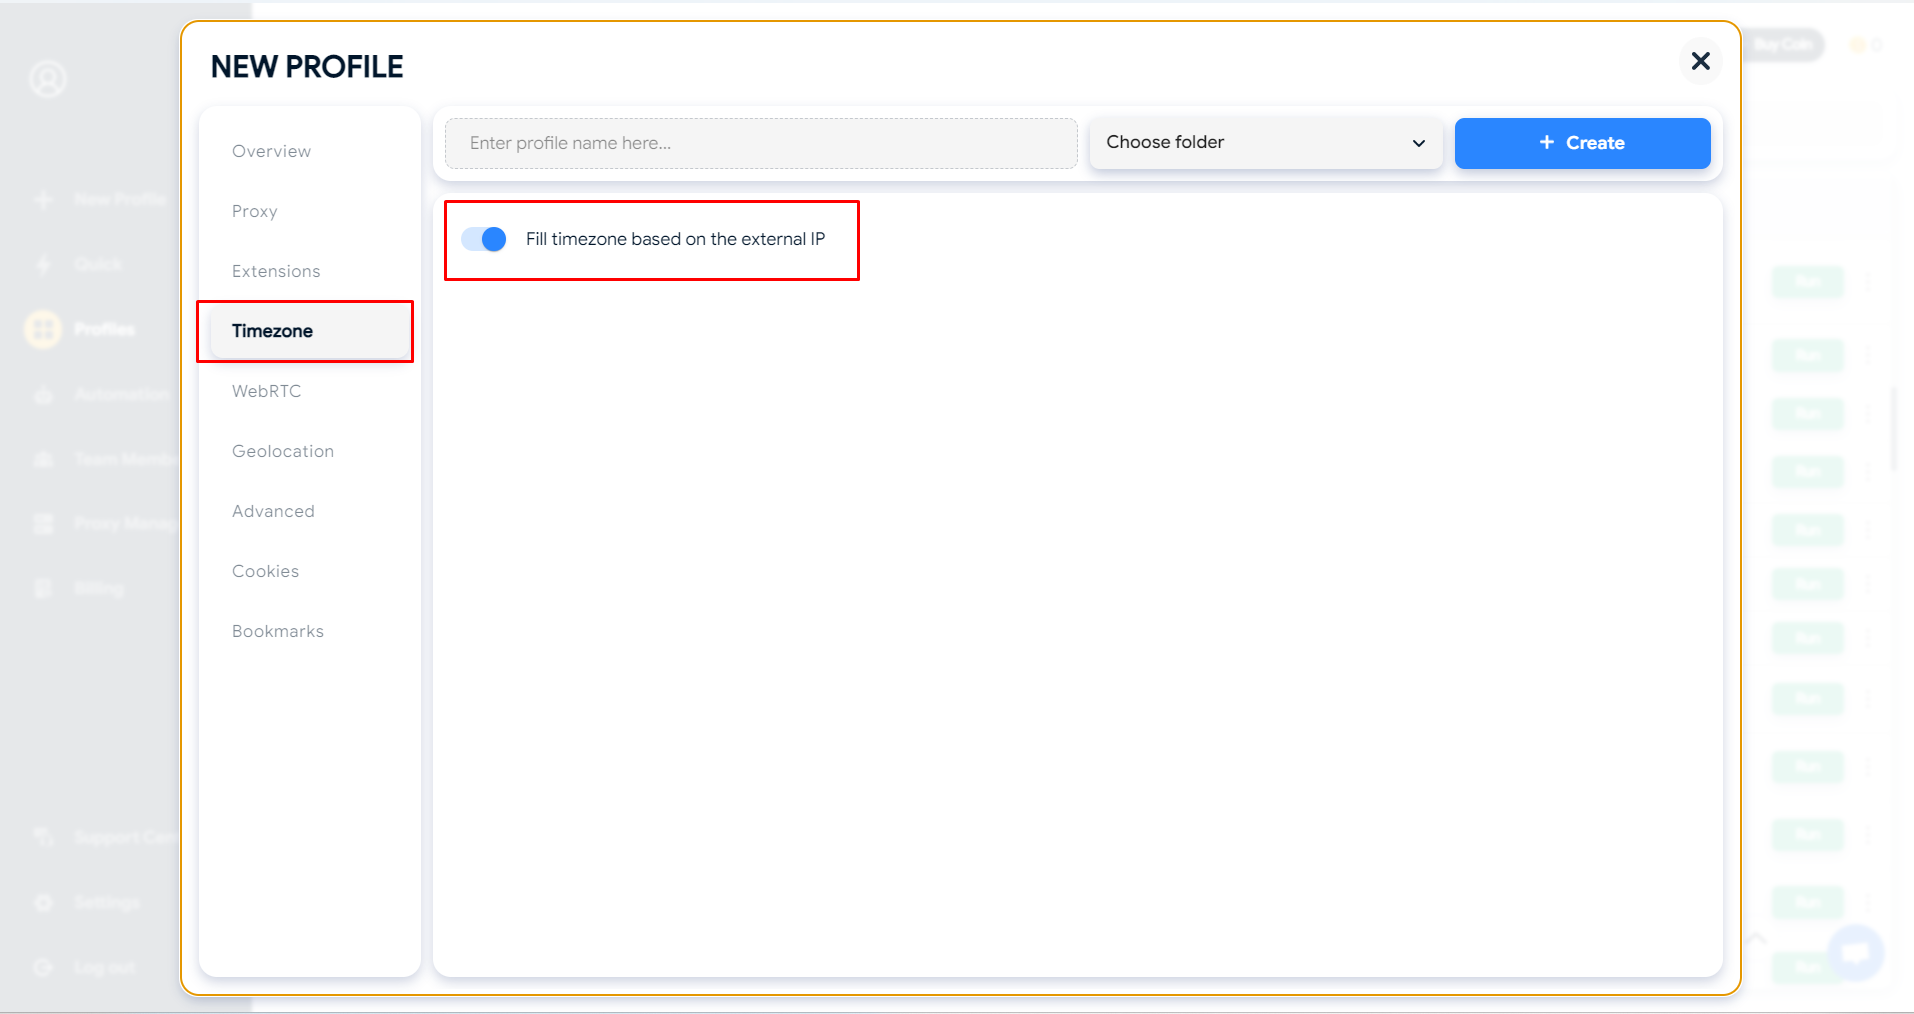1914x1014 pixels.
Task: Expand the Choose folder dropdown
Action: (x=1265, y=143)
